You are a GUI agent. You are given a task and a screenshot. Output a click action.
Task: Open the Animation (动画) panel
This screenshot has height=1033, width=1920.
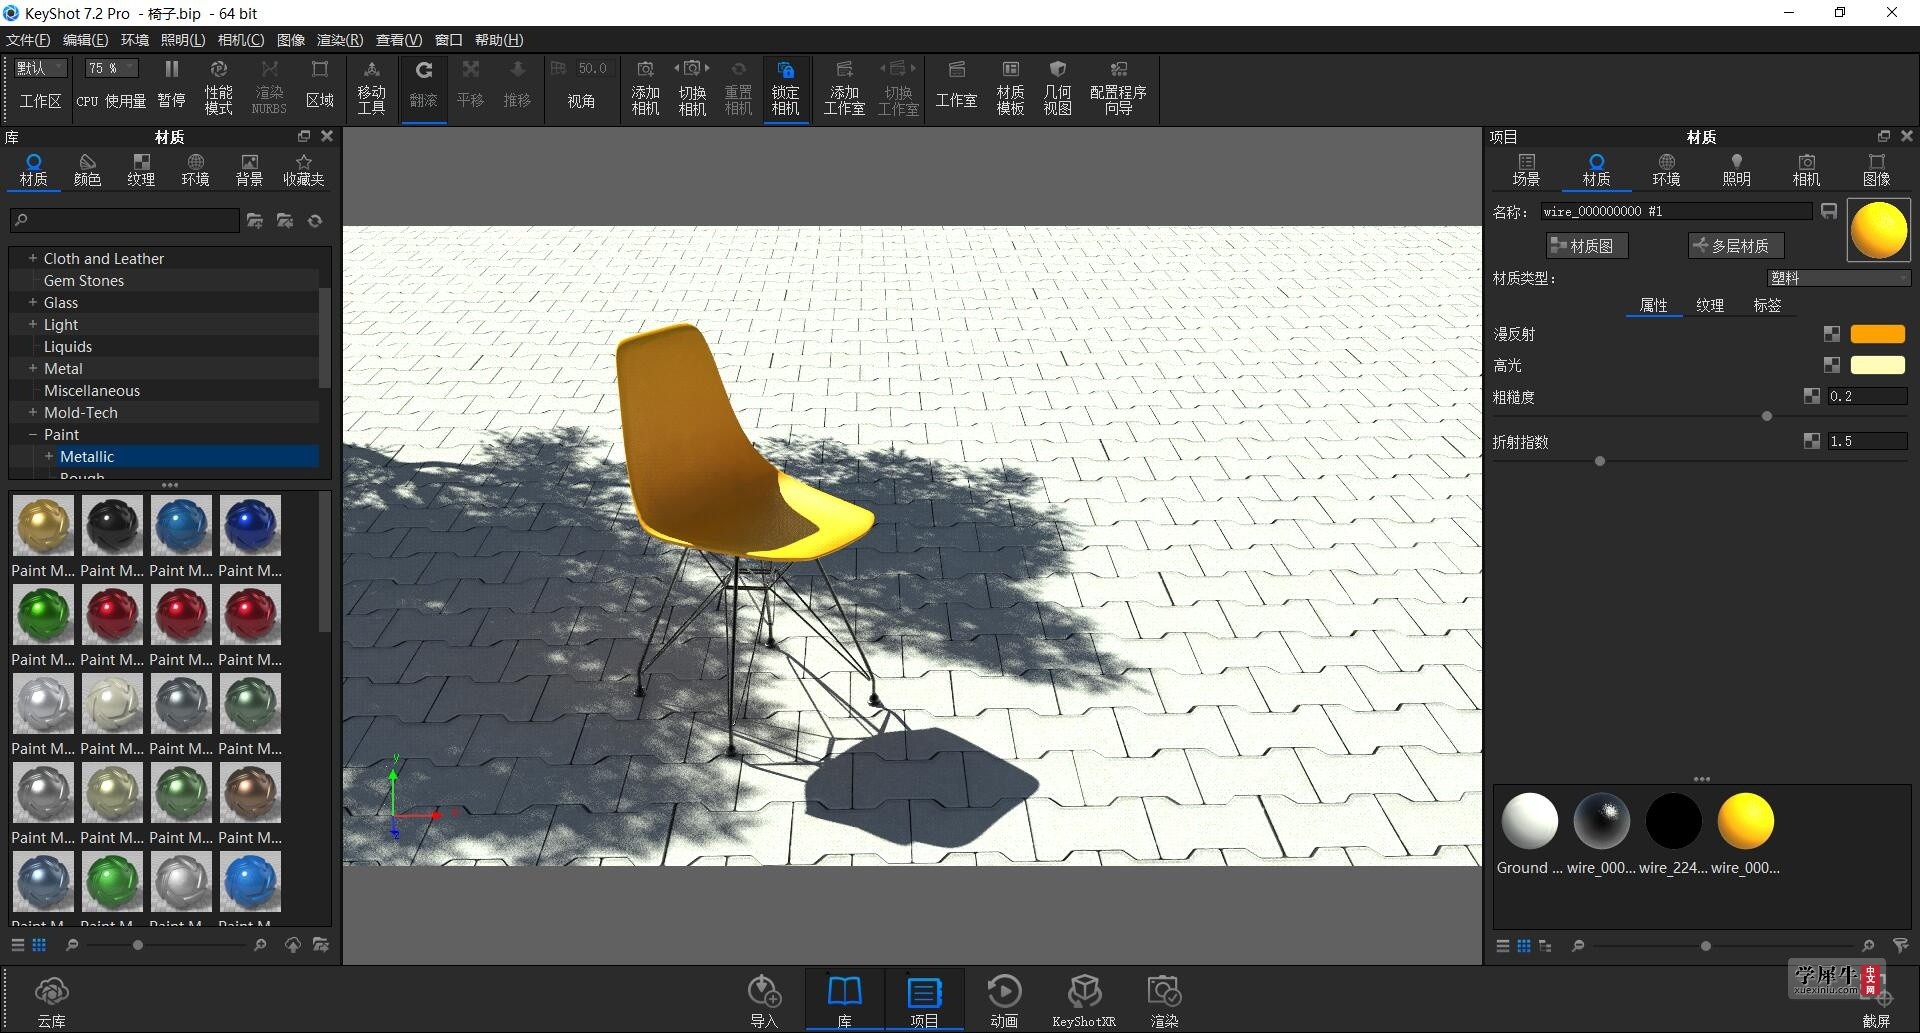click(x=1004, y=1001)
